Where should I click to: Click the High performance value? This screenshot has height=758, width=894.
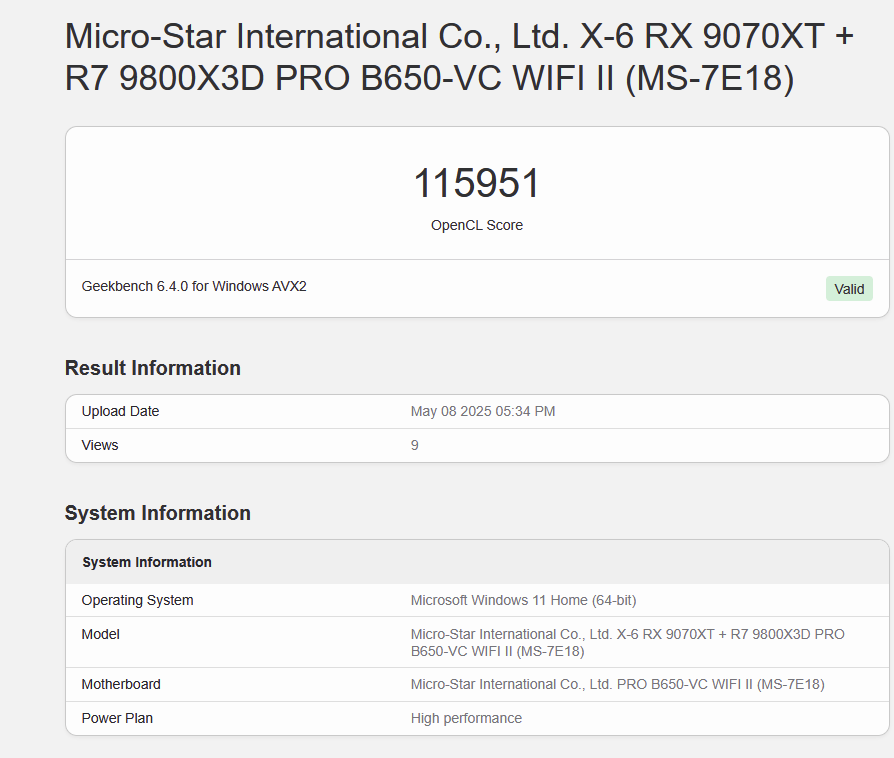pos(466,718)
